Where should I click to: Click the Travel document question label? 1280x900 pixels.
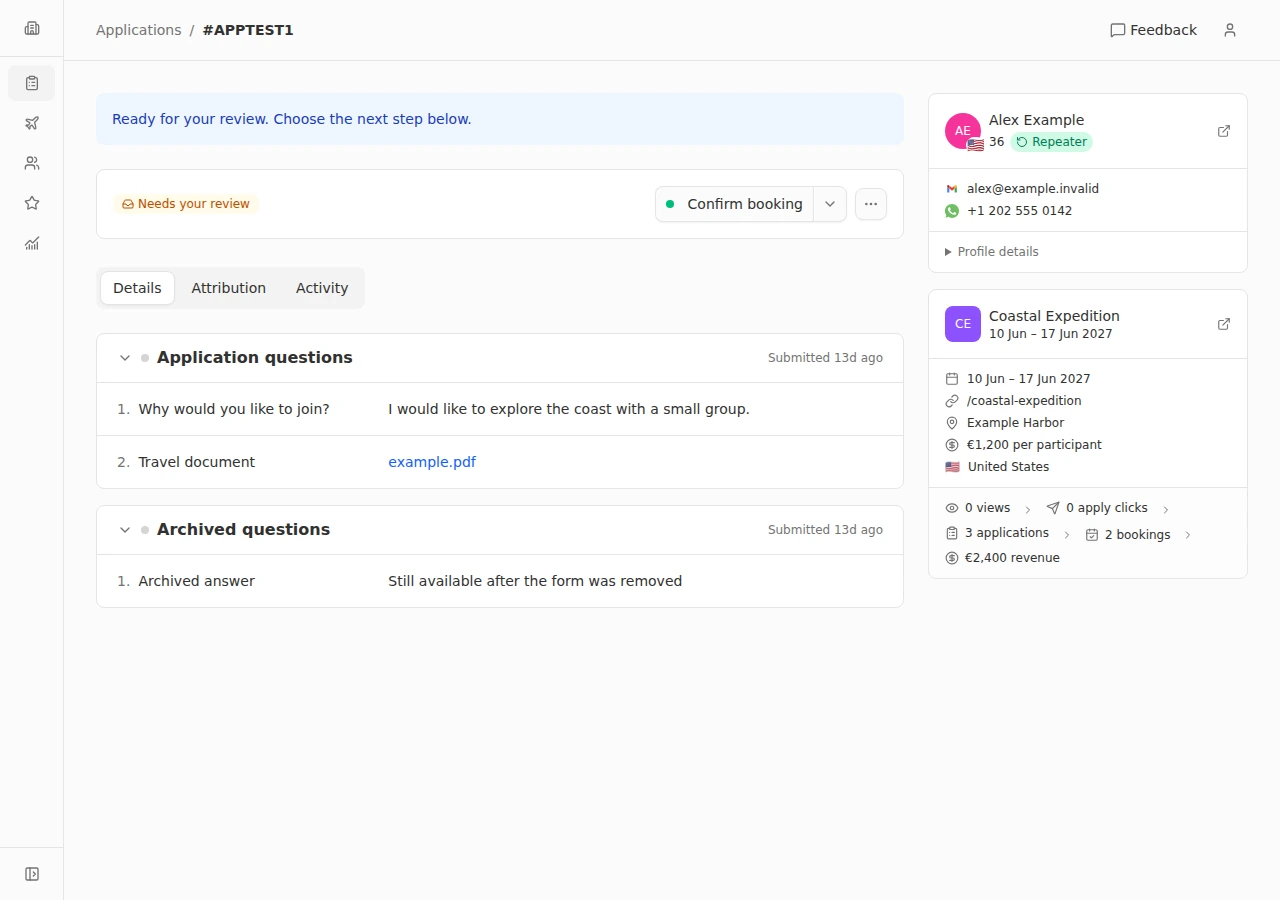pos(196,462)
